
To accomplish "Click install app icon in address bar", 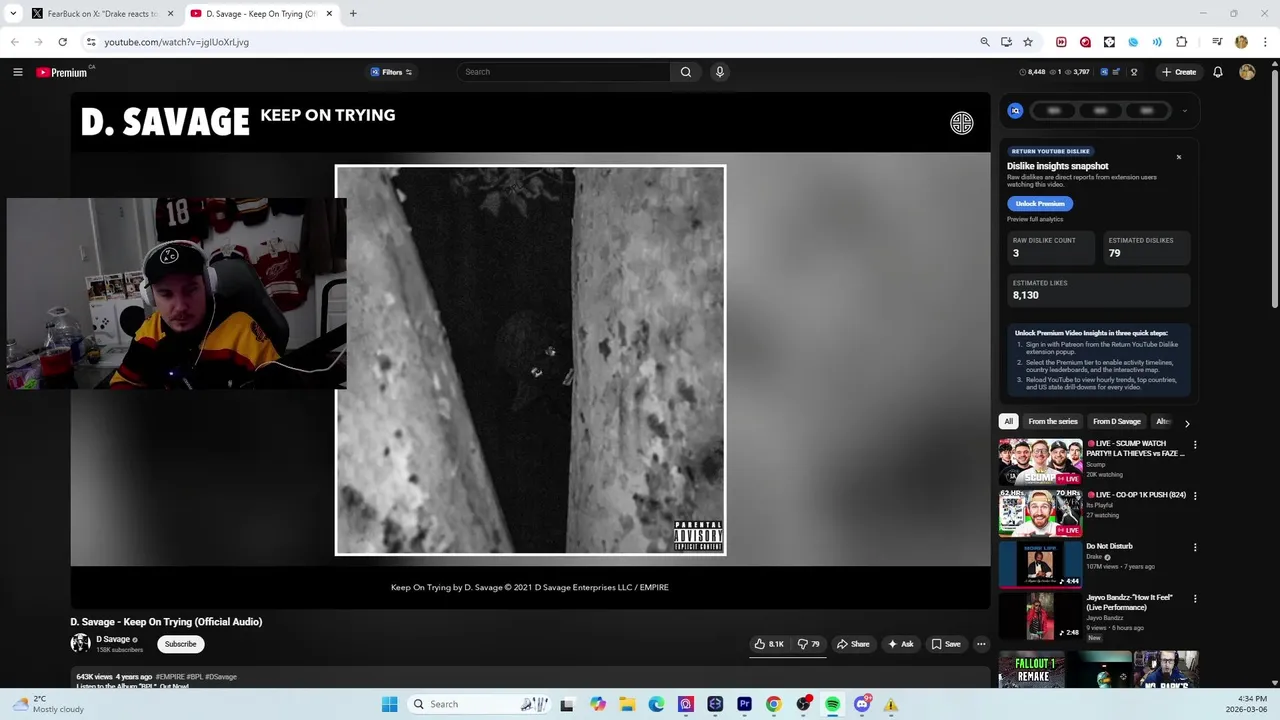I will [1006, 42].
